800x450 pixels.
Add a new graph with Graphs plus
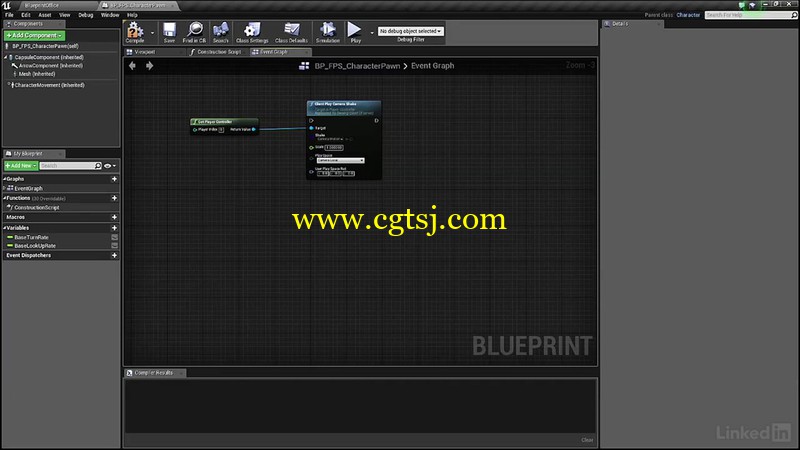coord(114,179)
